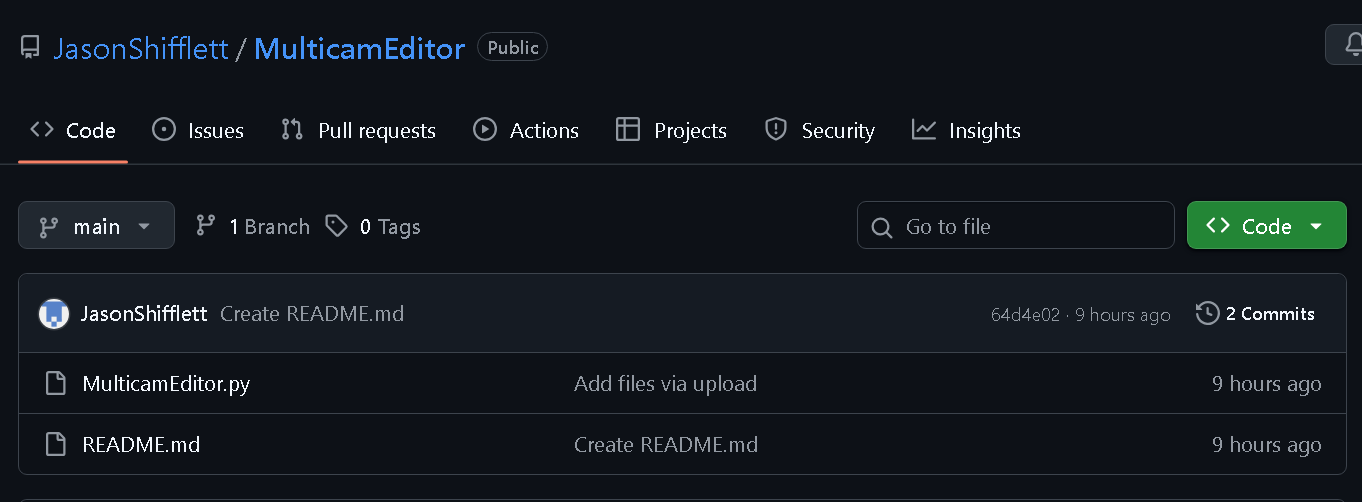Expand the main branch selector dropdown

(96, 226)
